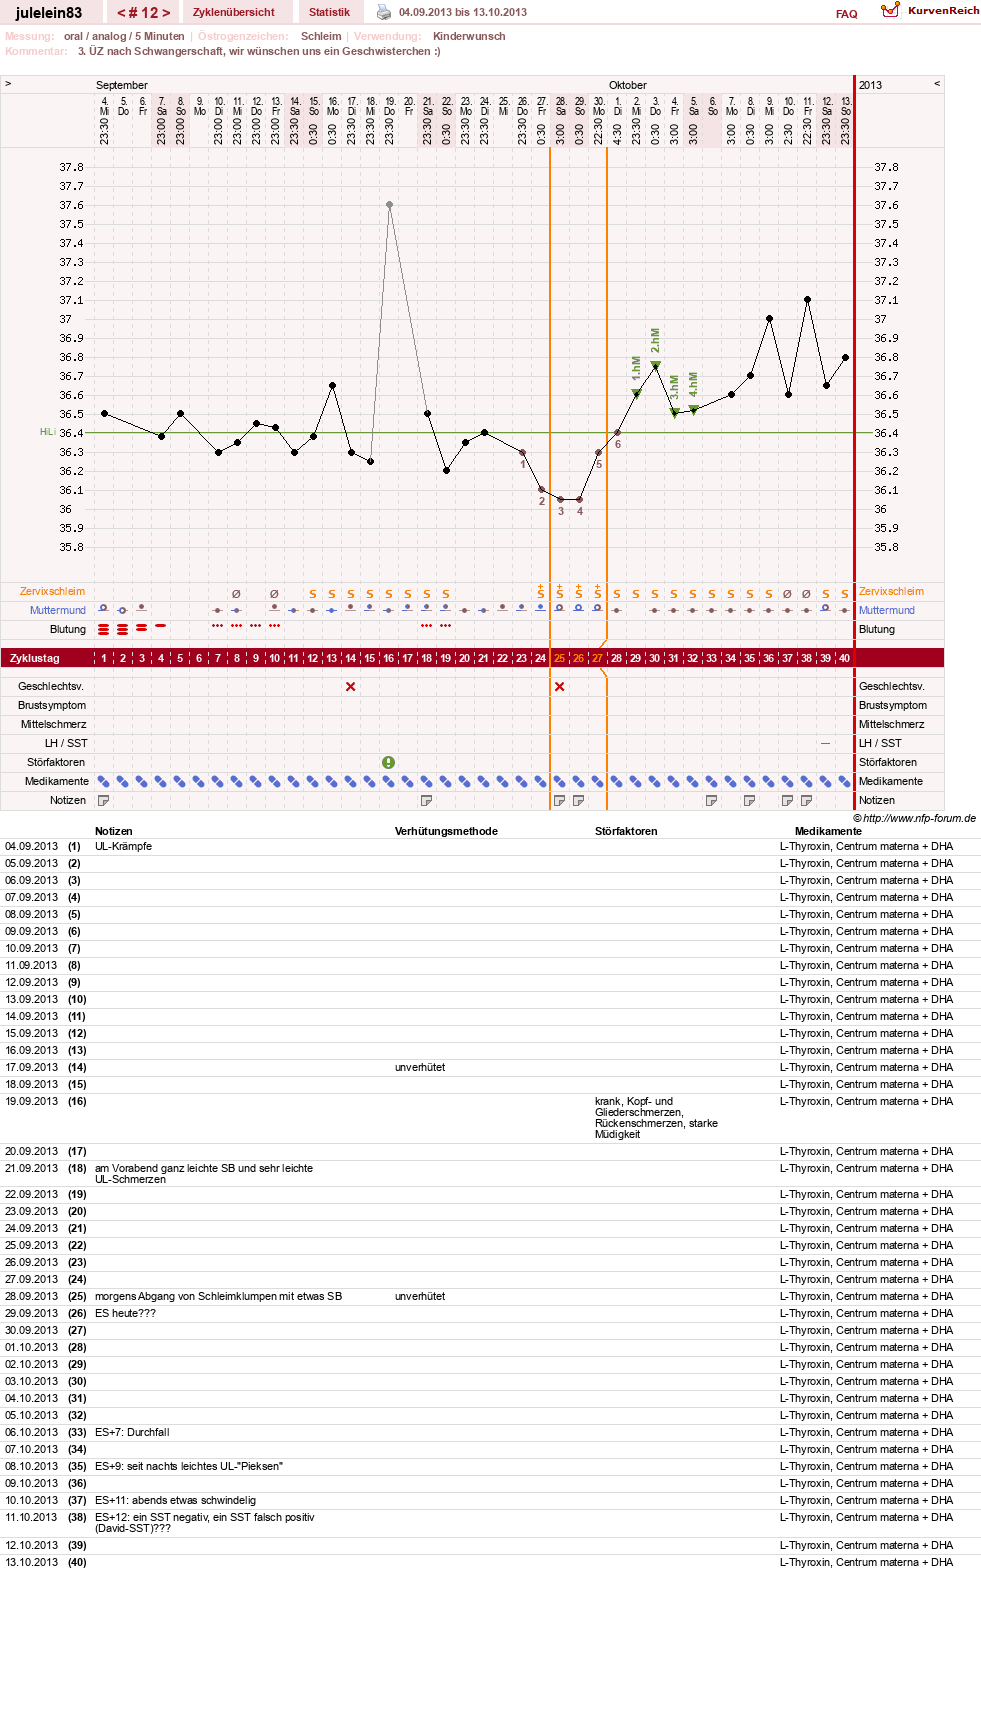Open the FAQ link
Viewport: 981px width, 1721px height.
click(847, 14)
